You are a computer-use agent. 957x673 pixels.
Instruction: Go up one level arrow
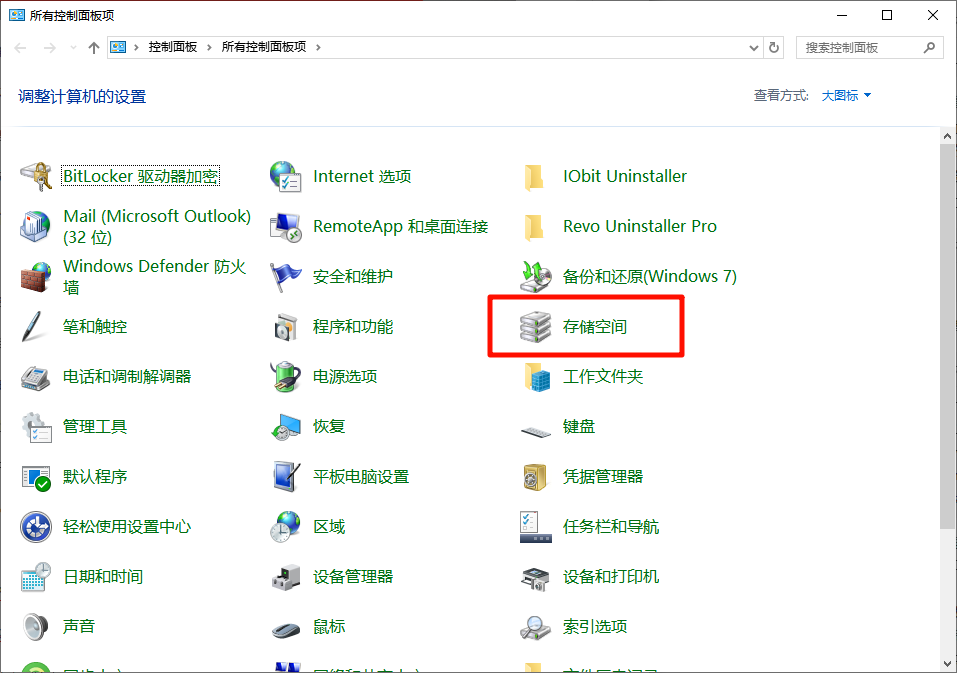pos(93,48)
